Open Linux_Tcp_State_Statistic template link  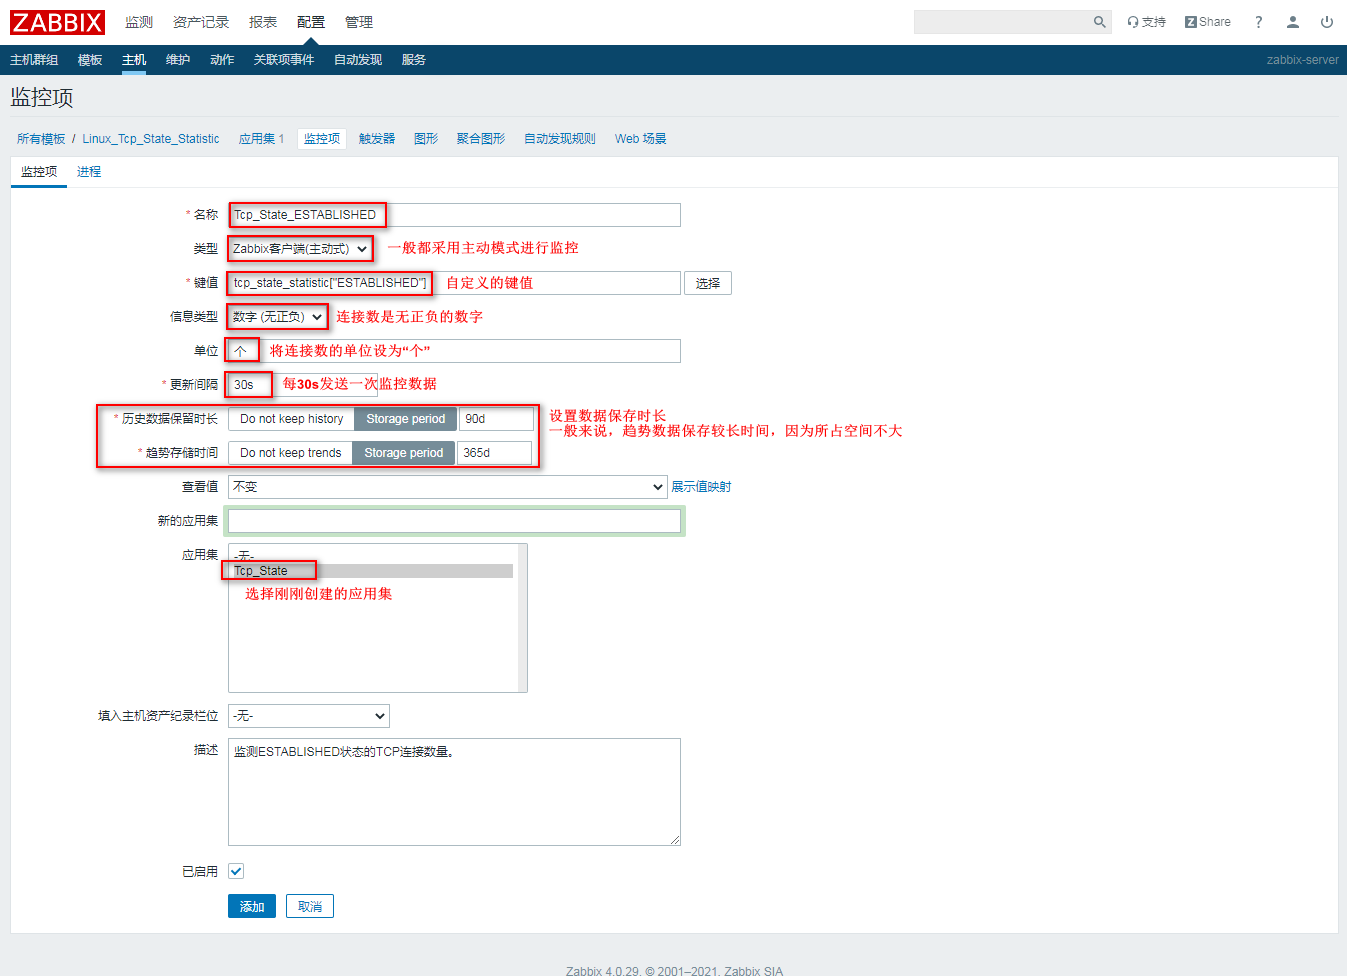(x=151, y=139)
